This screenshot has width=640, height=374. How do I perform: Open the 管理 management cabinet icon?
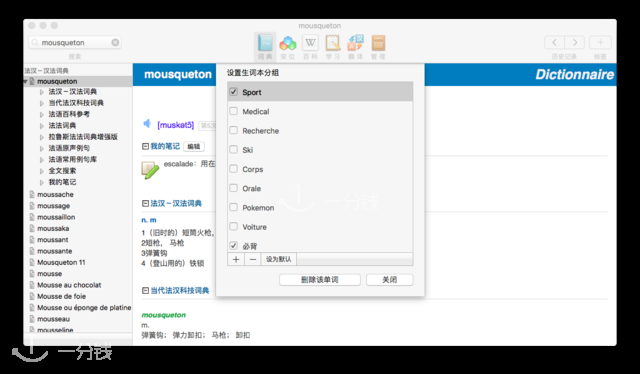(378, 43)
